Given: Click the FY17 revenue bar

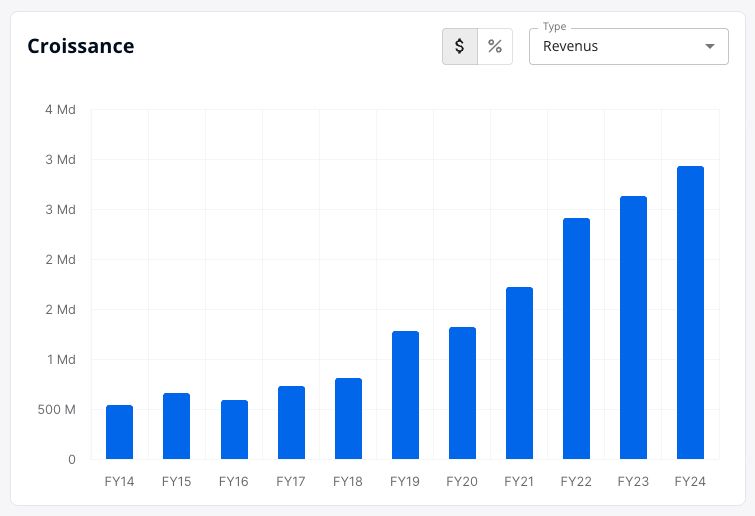Looking at the screenshot, I should (x=291, y=422).
